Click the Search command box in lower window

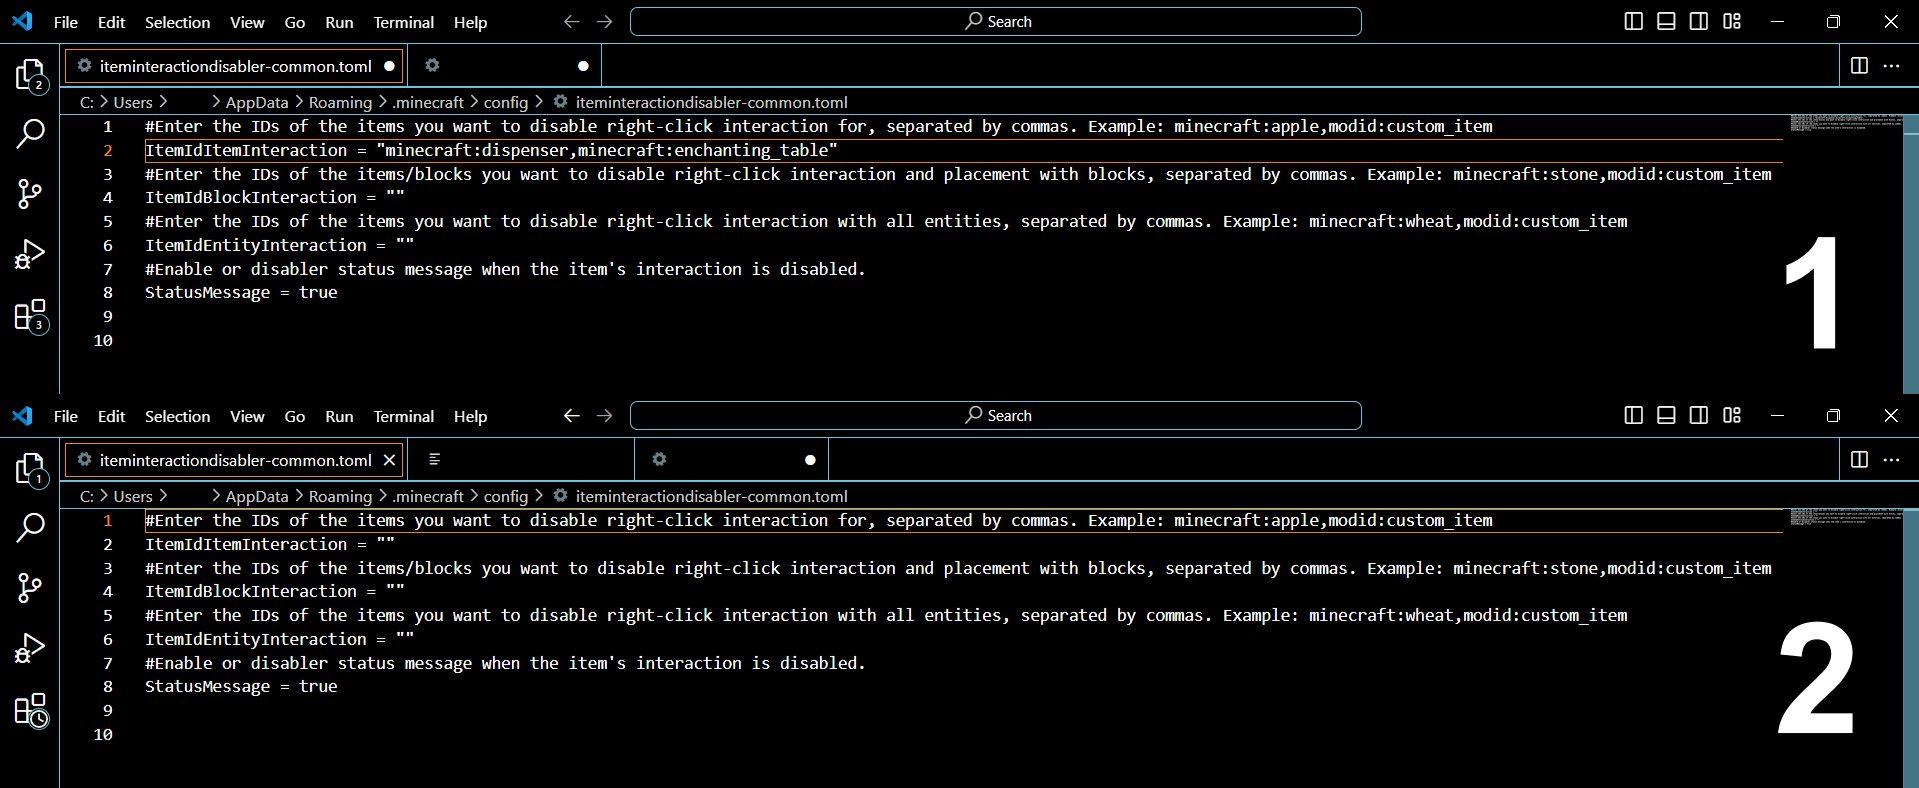[995, 415]
